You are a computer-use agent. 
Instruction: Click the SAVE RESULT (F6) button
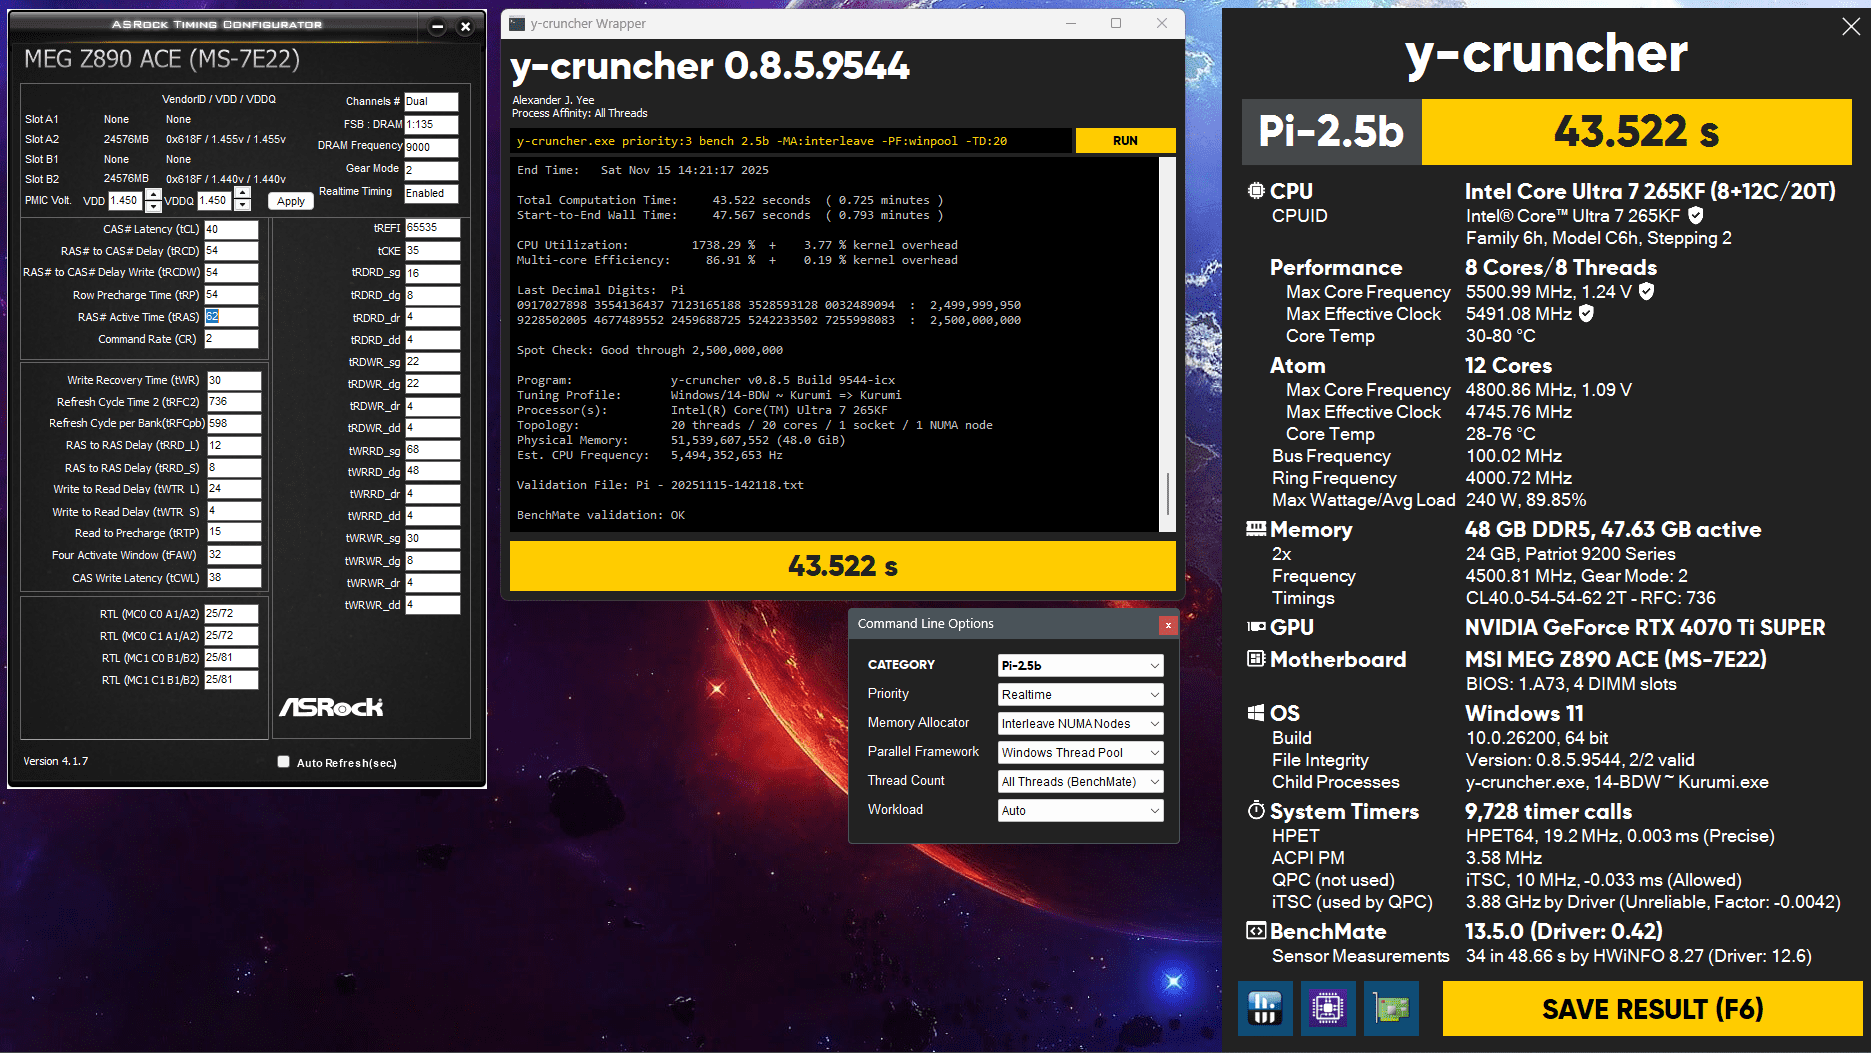(x=1652, y=1008)
